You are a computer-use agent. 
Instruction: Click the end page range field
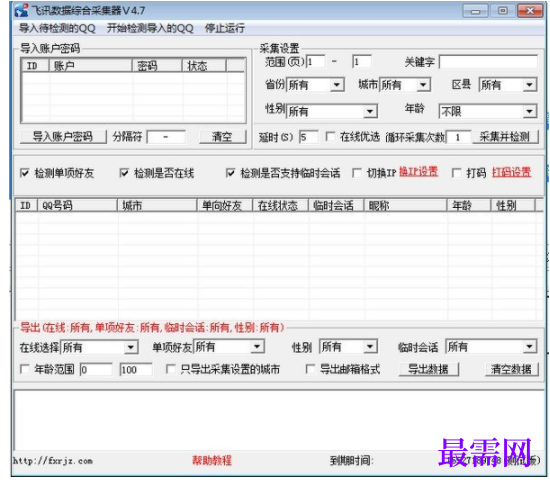[362, 62]
